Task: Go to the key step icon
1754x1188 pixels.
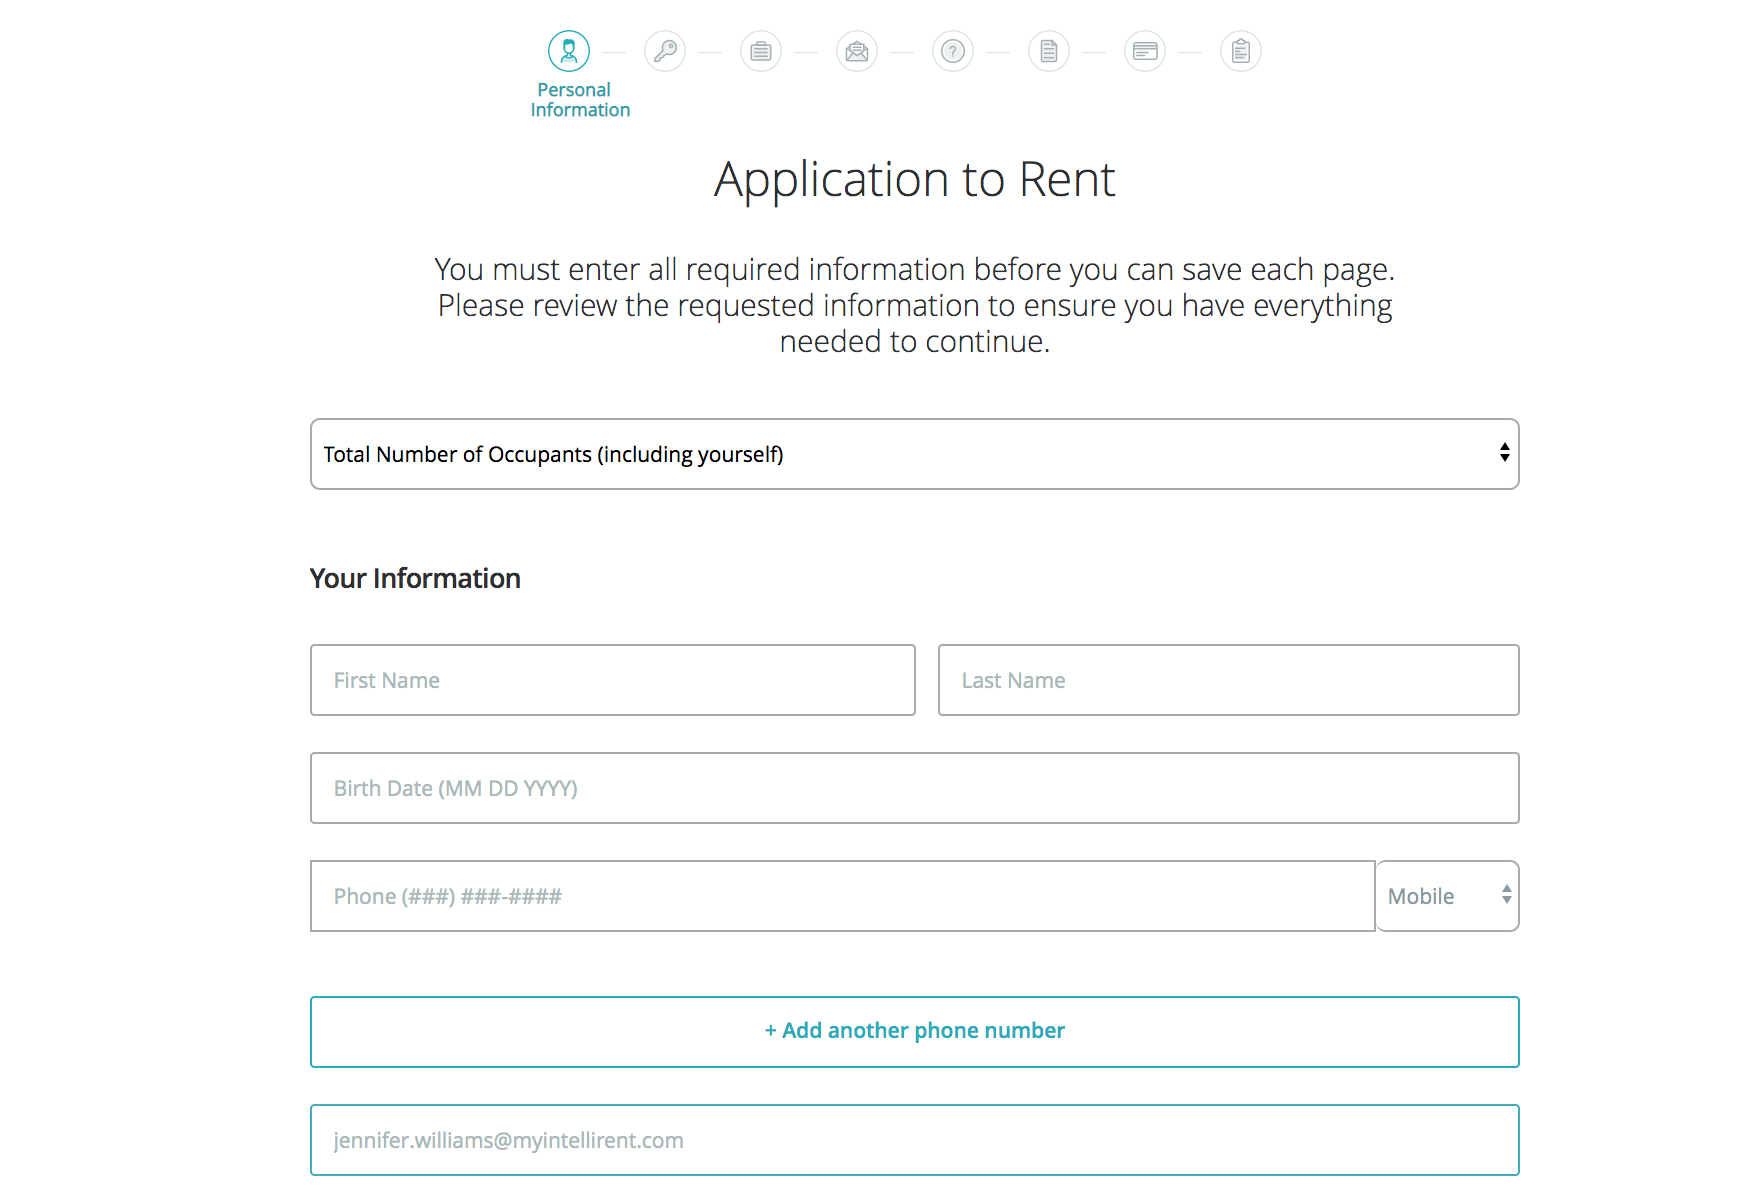Action: coord(665,51)
